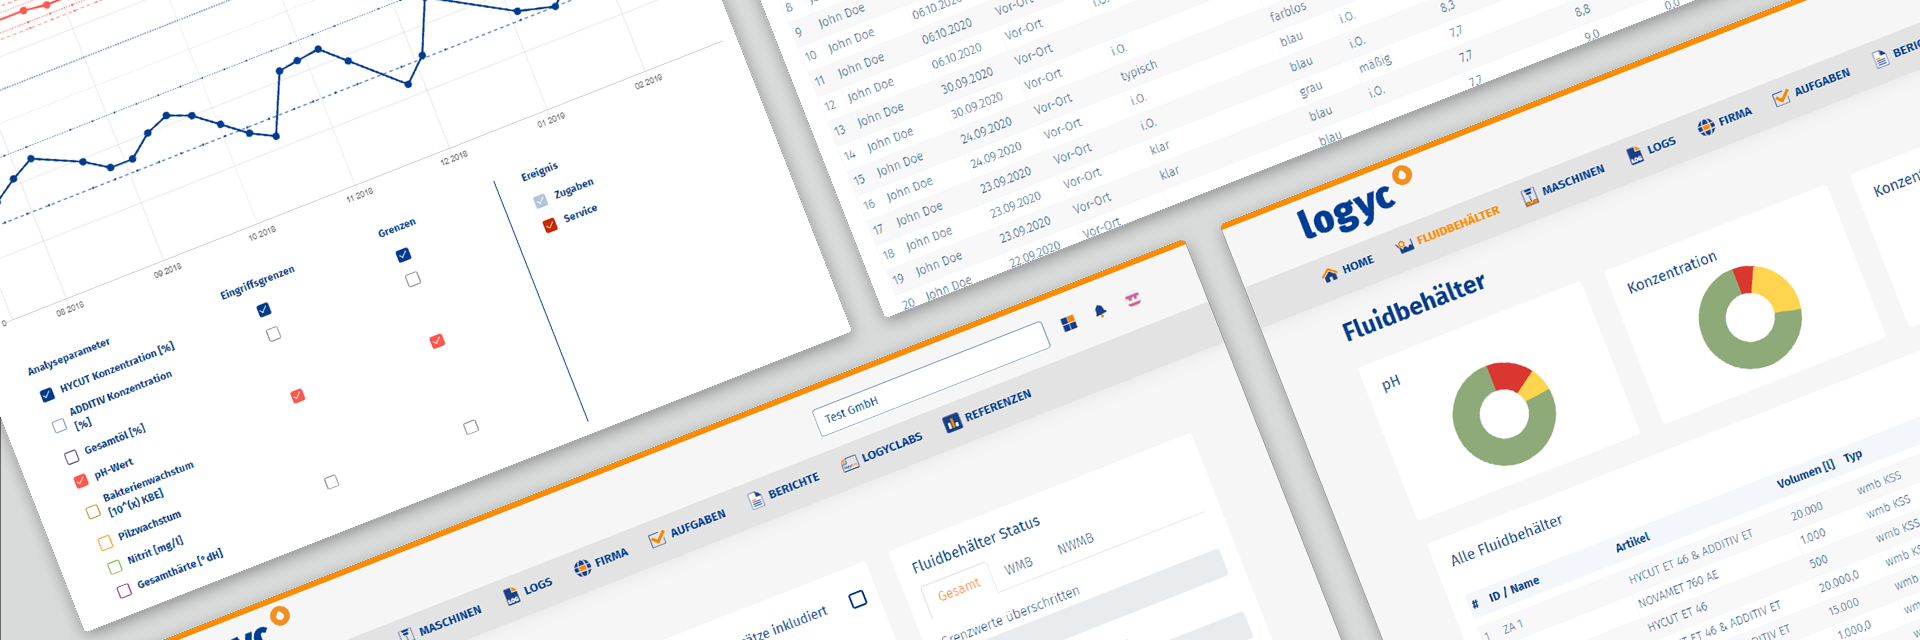Screen dimensions: 1920x640
Task: Sort by the 'Volumen [l]' column header
Action: tap(1805, 474)
